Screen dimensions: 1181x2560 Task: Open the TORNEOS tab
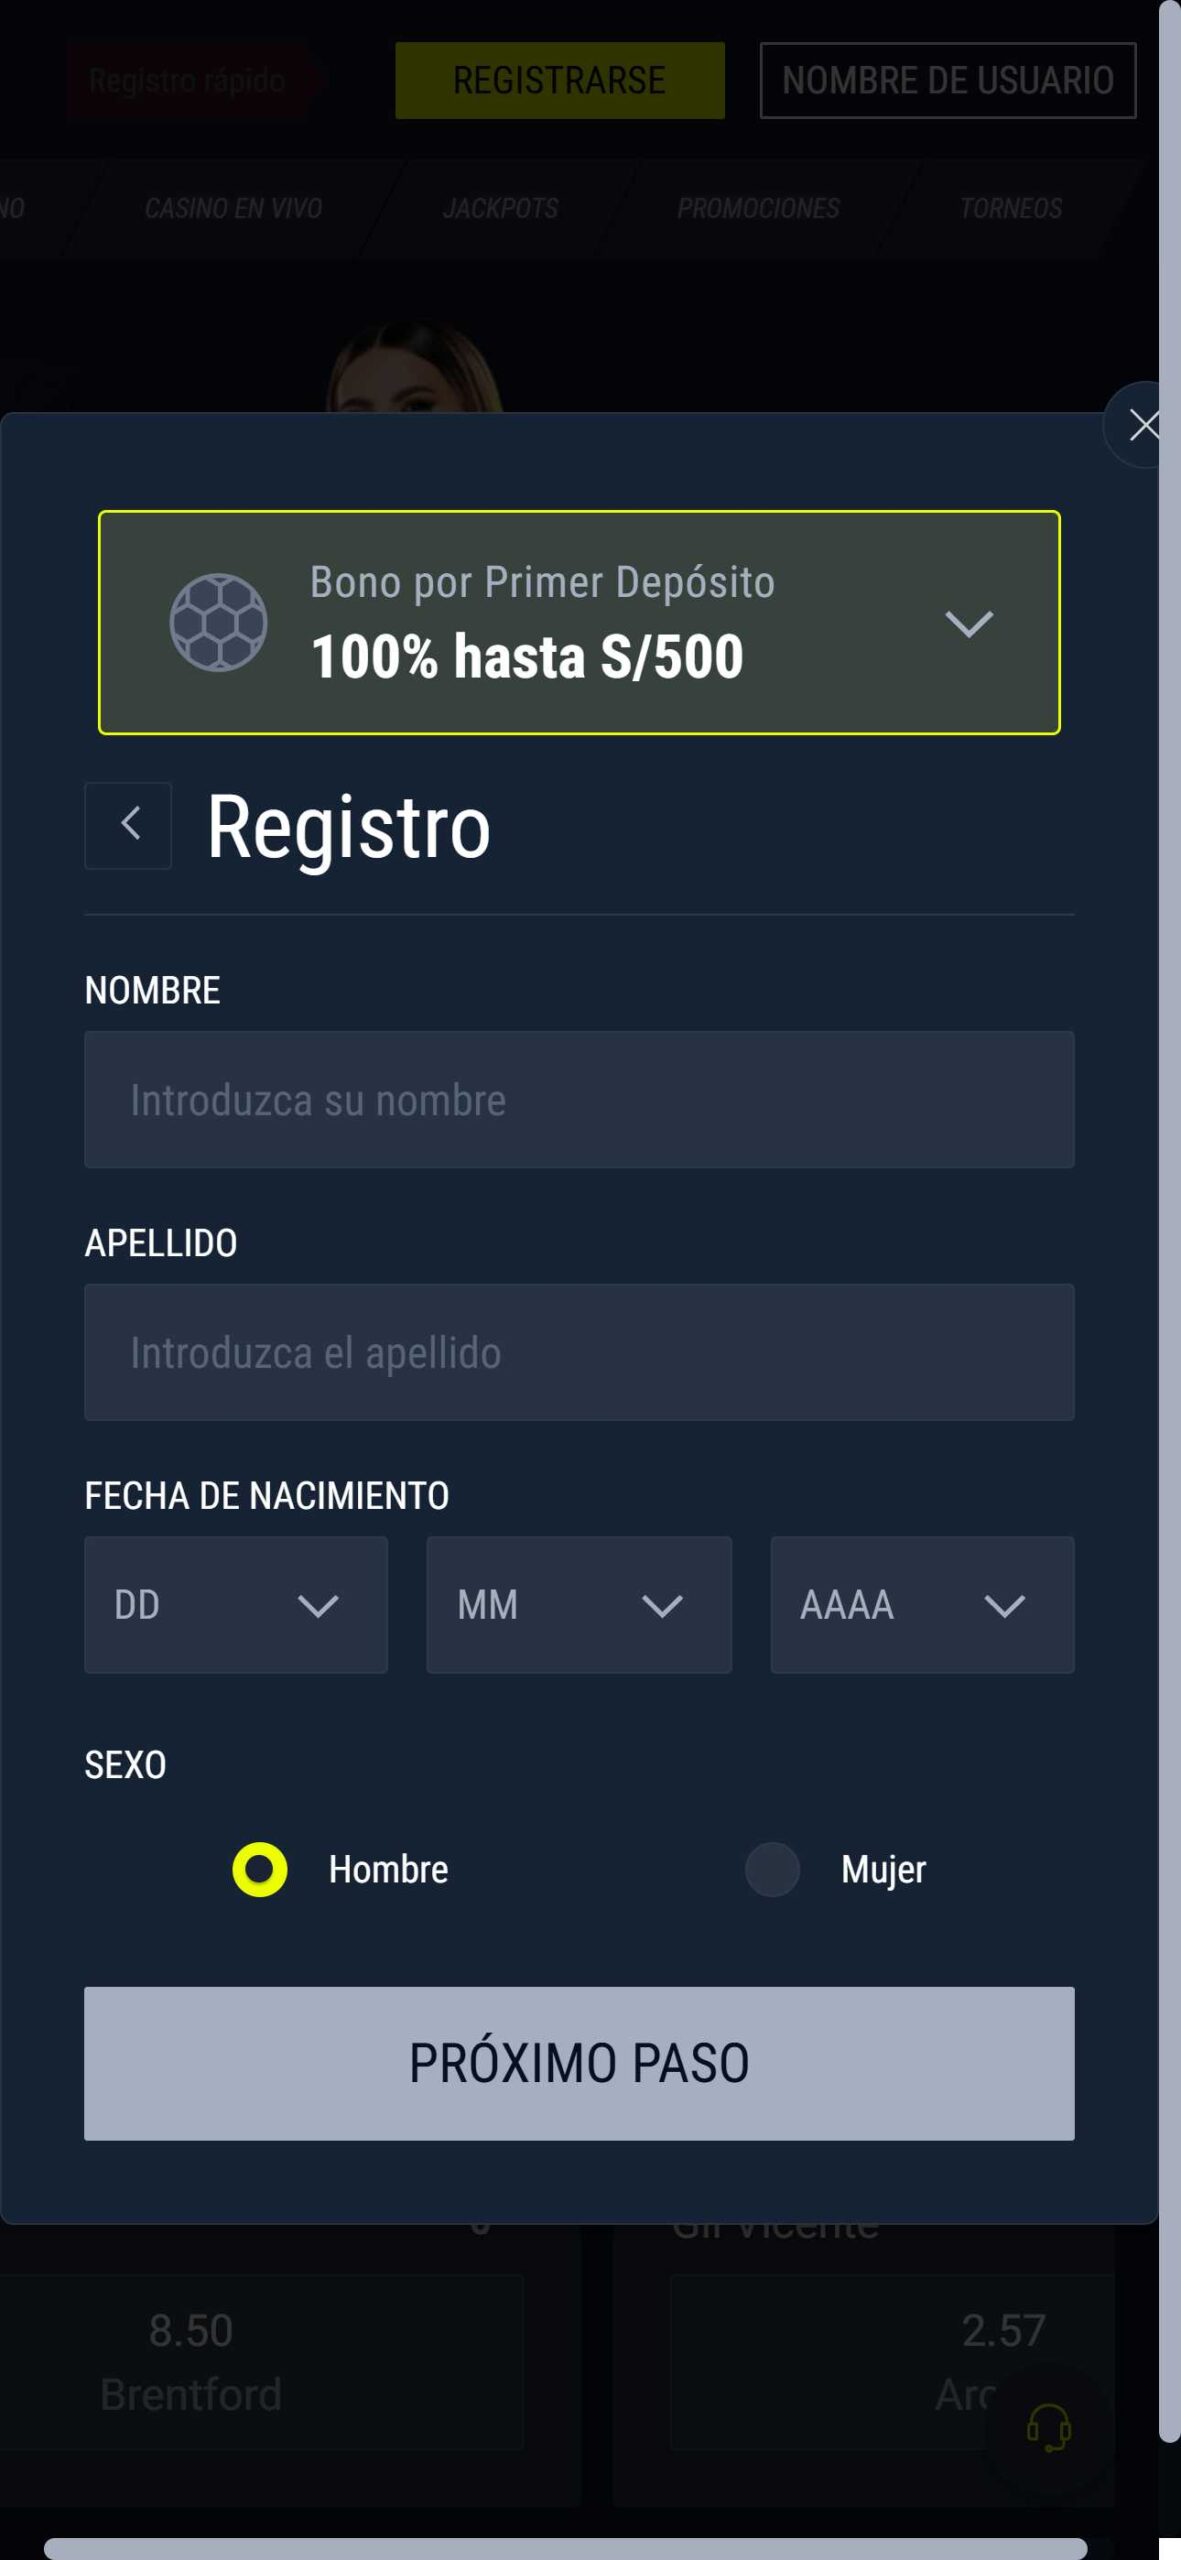click(1010, 208)
